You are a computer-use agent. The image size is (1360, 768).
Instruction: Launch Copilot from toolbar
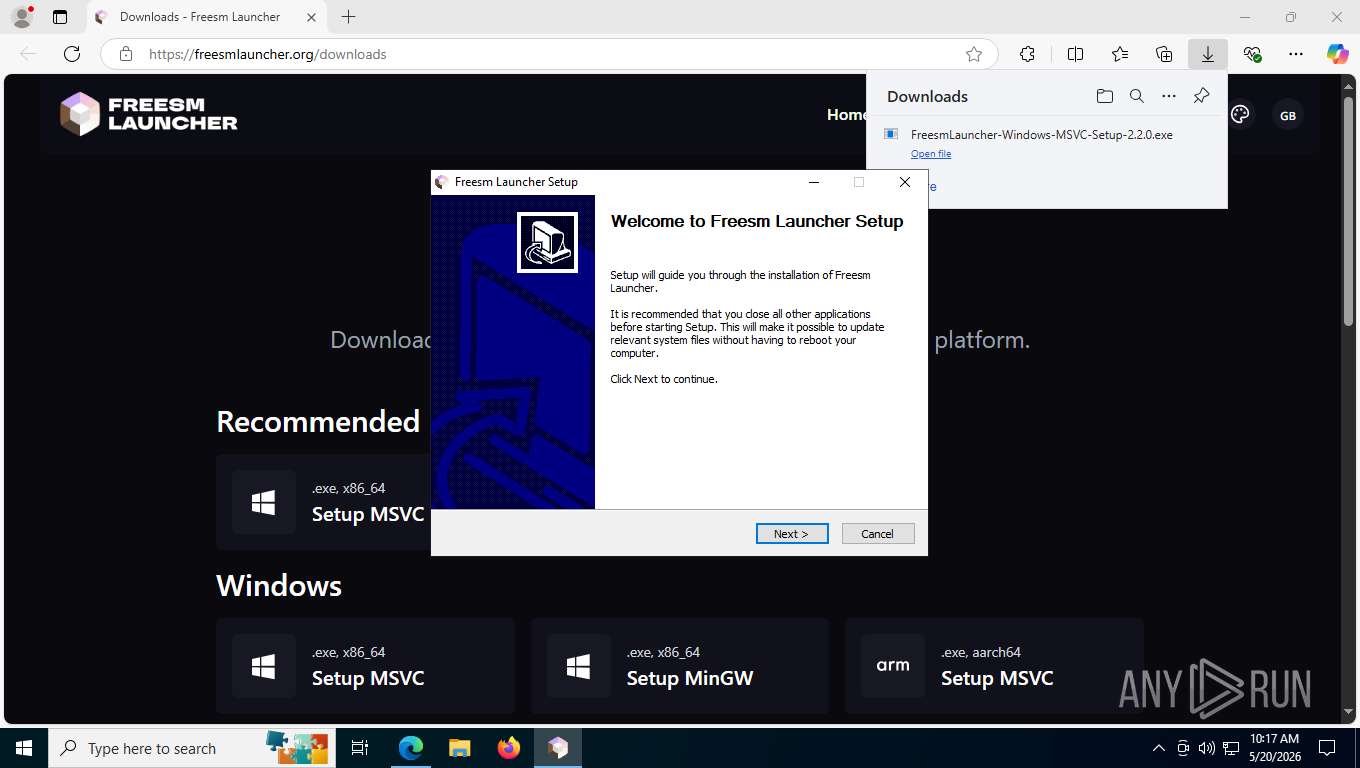click(x=1338, y=54)
